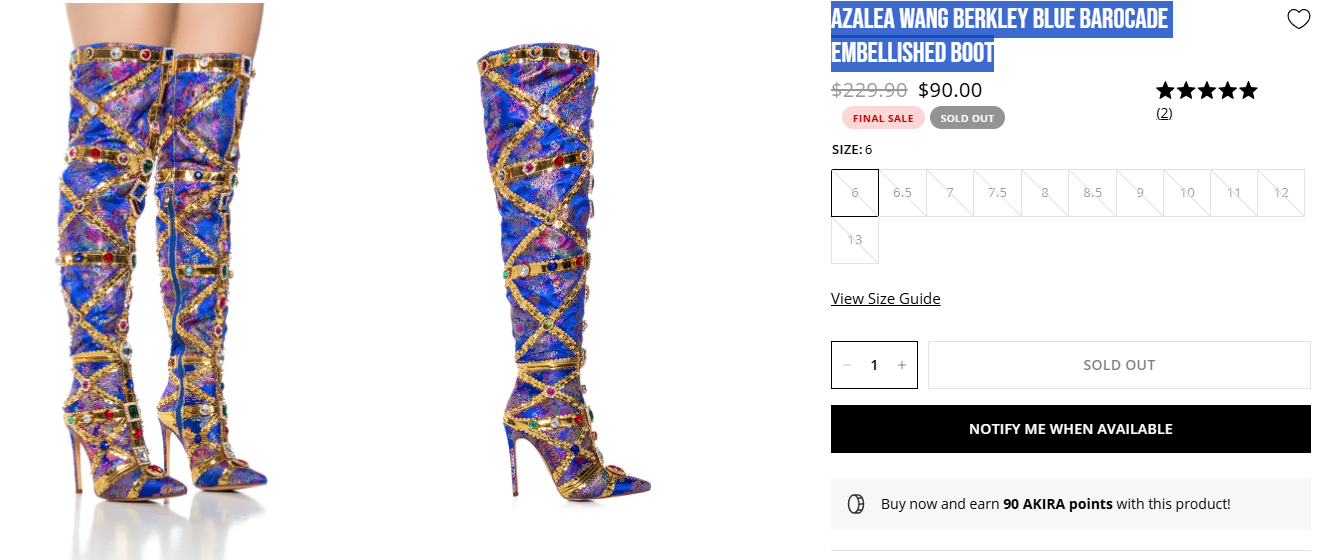
Task: Decrease quantity with minus icon
Action: (x=847, y=365)
